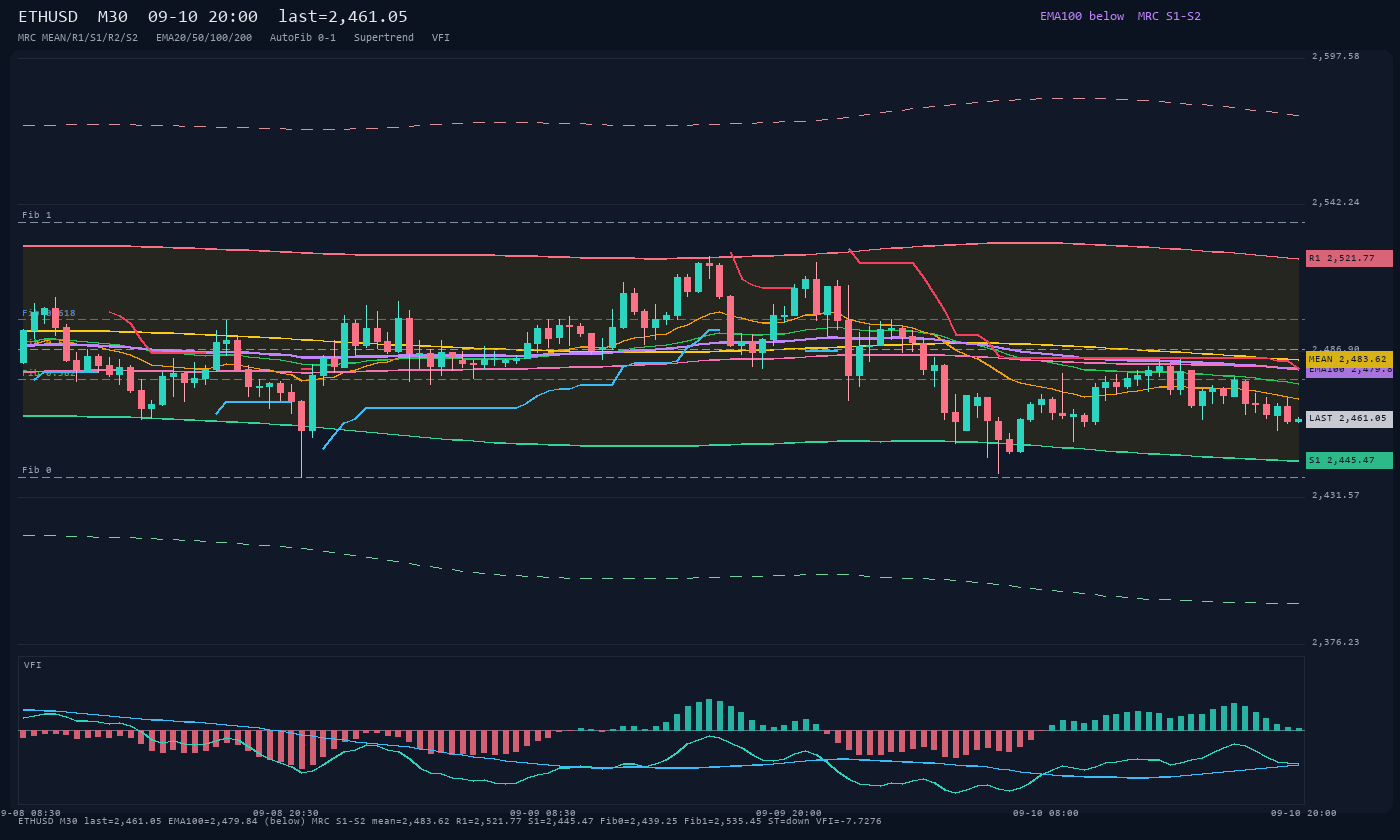The height and width of the screenshot is (840, 1400).
Task: Click the 09-09 08:30 time axis label
Action: (x=543, y=813)
